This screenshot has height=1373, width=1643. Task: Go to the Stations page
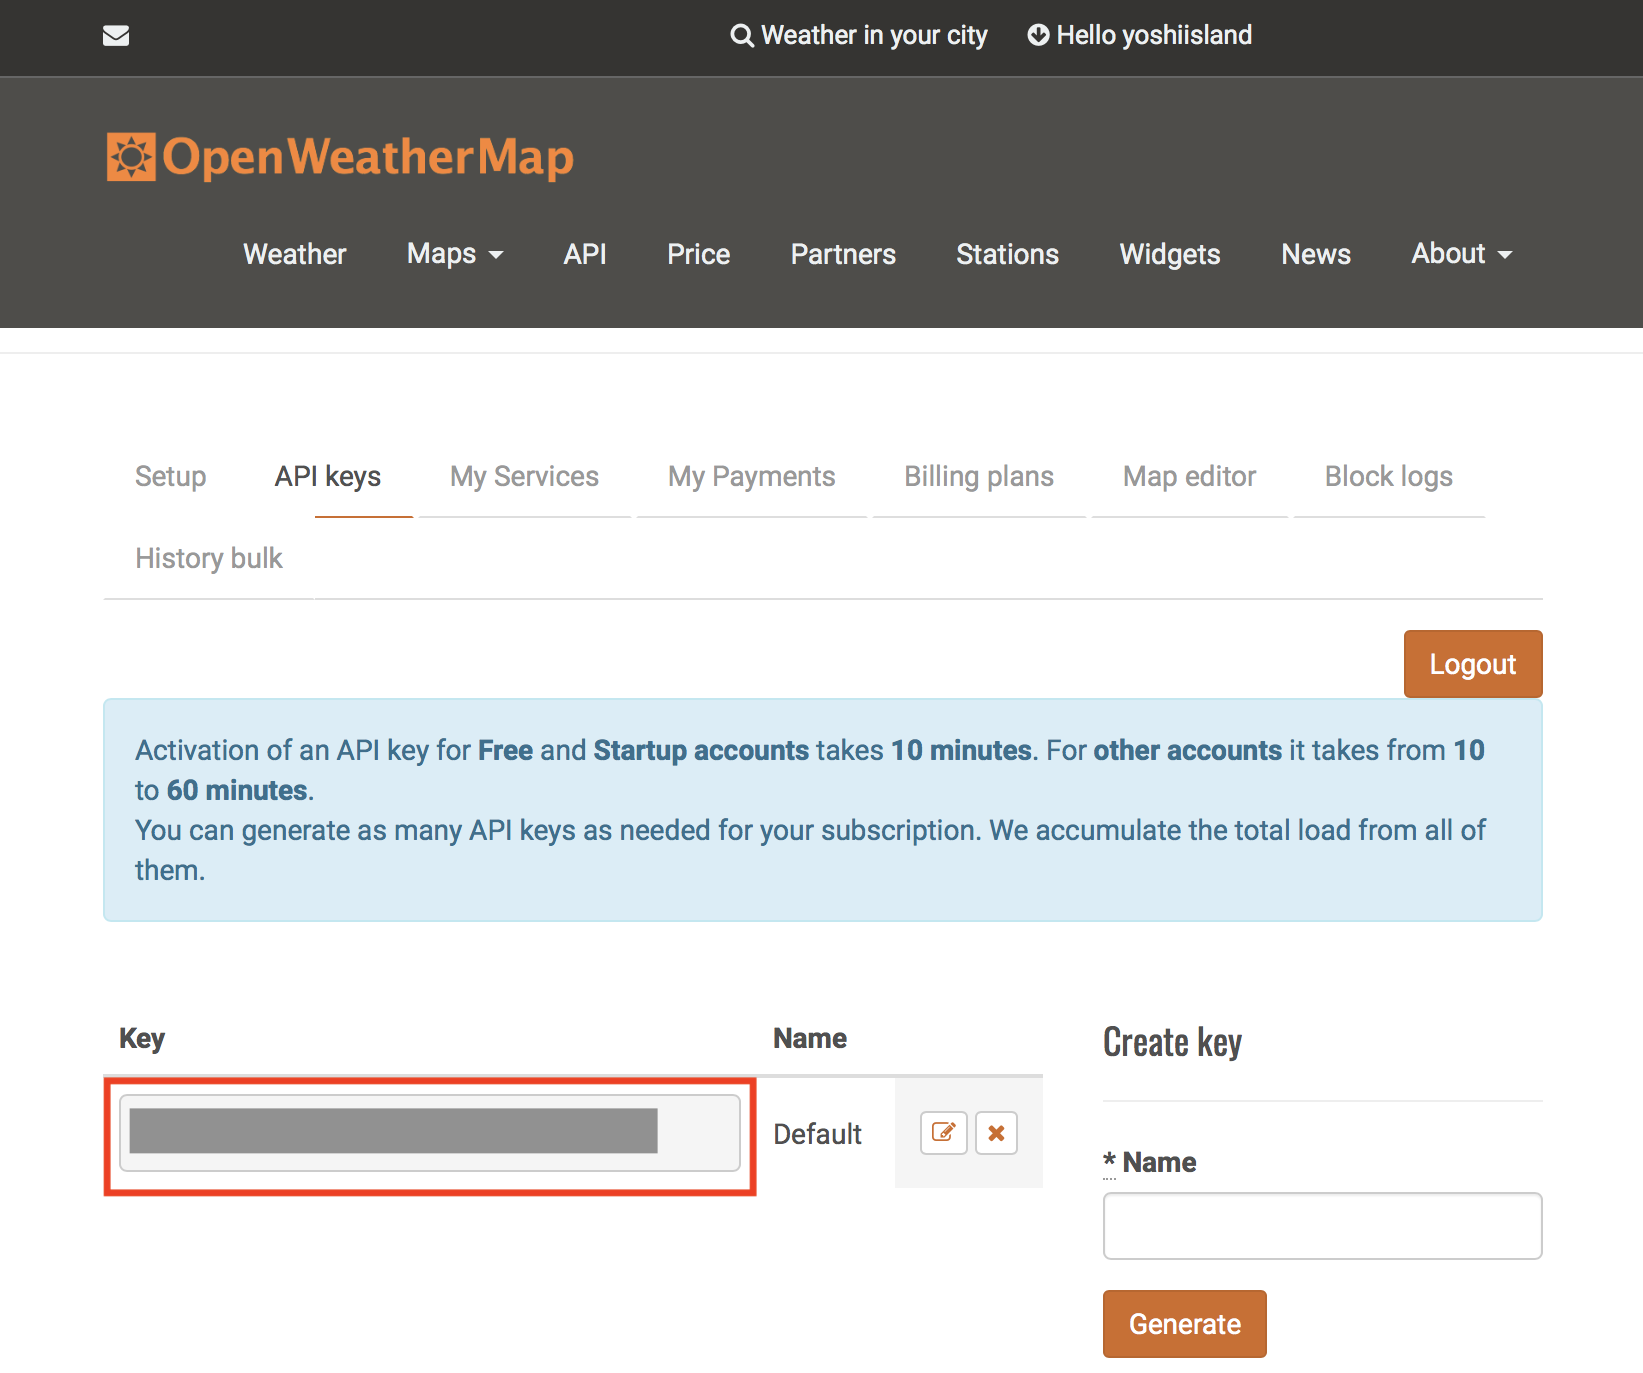(1007, 254)
